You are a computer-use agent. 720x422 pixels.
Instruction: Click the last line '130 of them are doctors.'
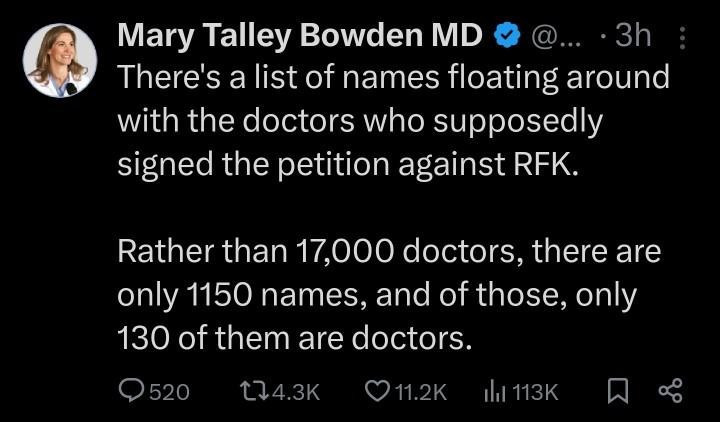(294, 339)
